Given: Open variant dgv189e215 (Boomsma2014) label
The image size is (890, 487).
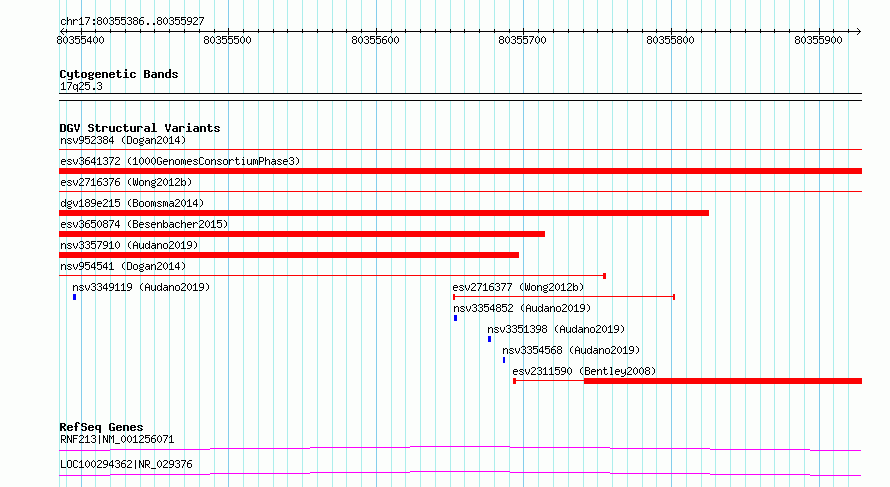Looking at the screenshot, I should (132, 203).
